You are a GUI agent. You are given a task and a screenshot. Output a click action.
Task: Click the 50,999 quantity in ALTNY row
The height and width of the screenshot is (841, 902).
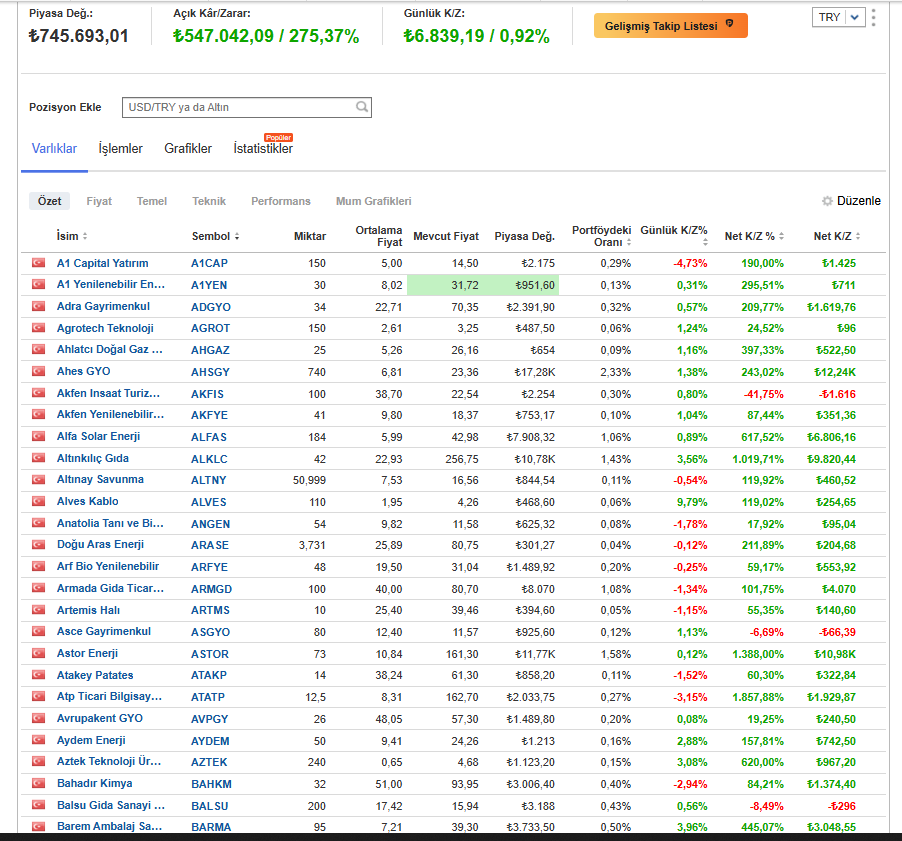click(x=309, y=480)
